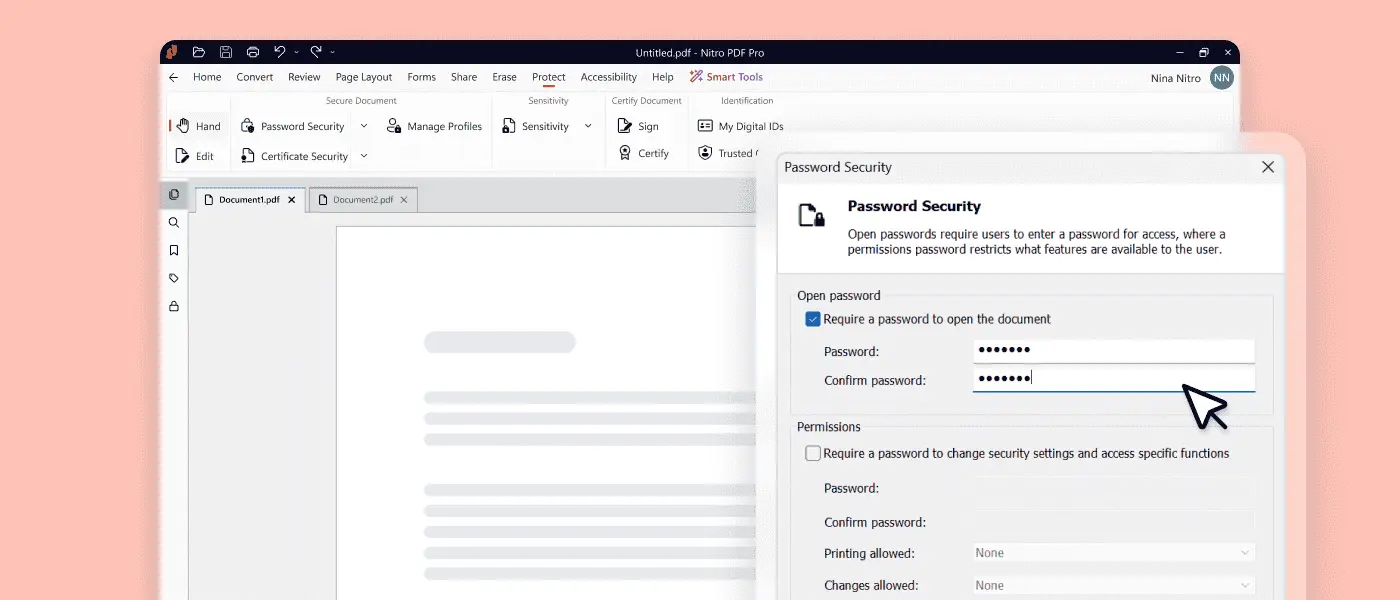
Task: Show the Pages panel in sidebar
Action: point(174,195)
